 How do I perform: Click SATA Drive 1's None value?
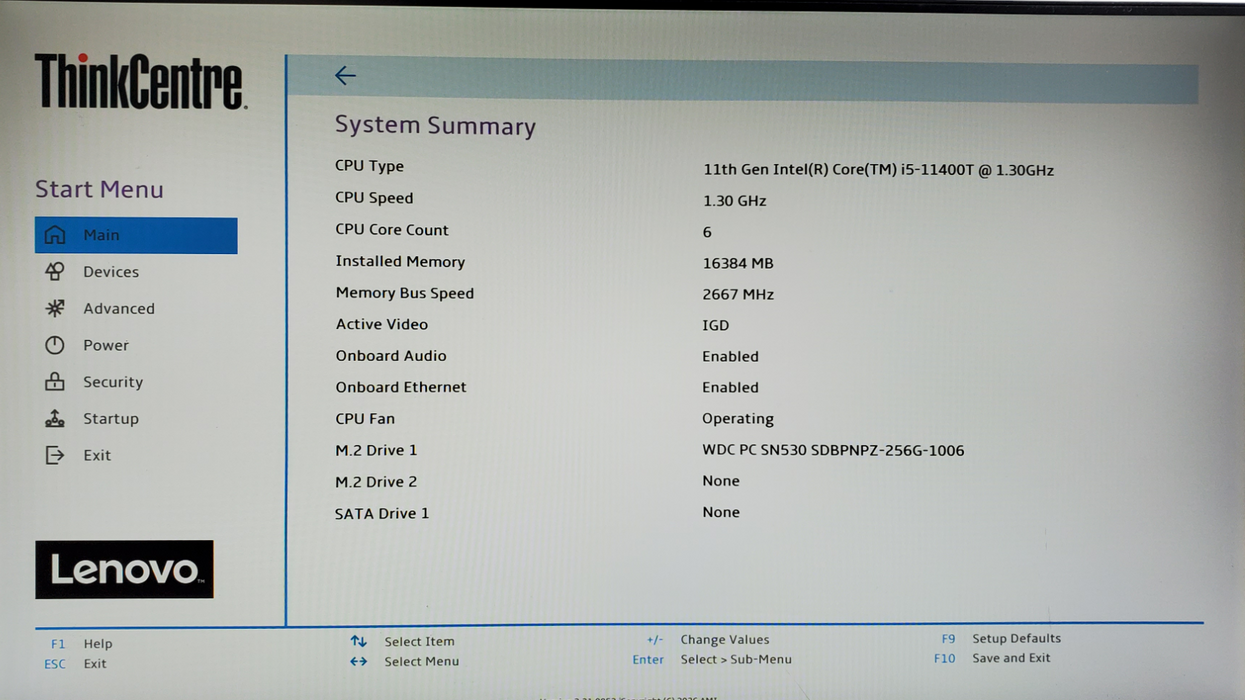pos(721,512)
